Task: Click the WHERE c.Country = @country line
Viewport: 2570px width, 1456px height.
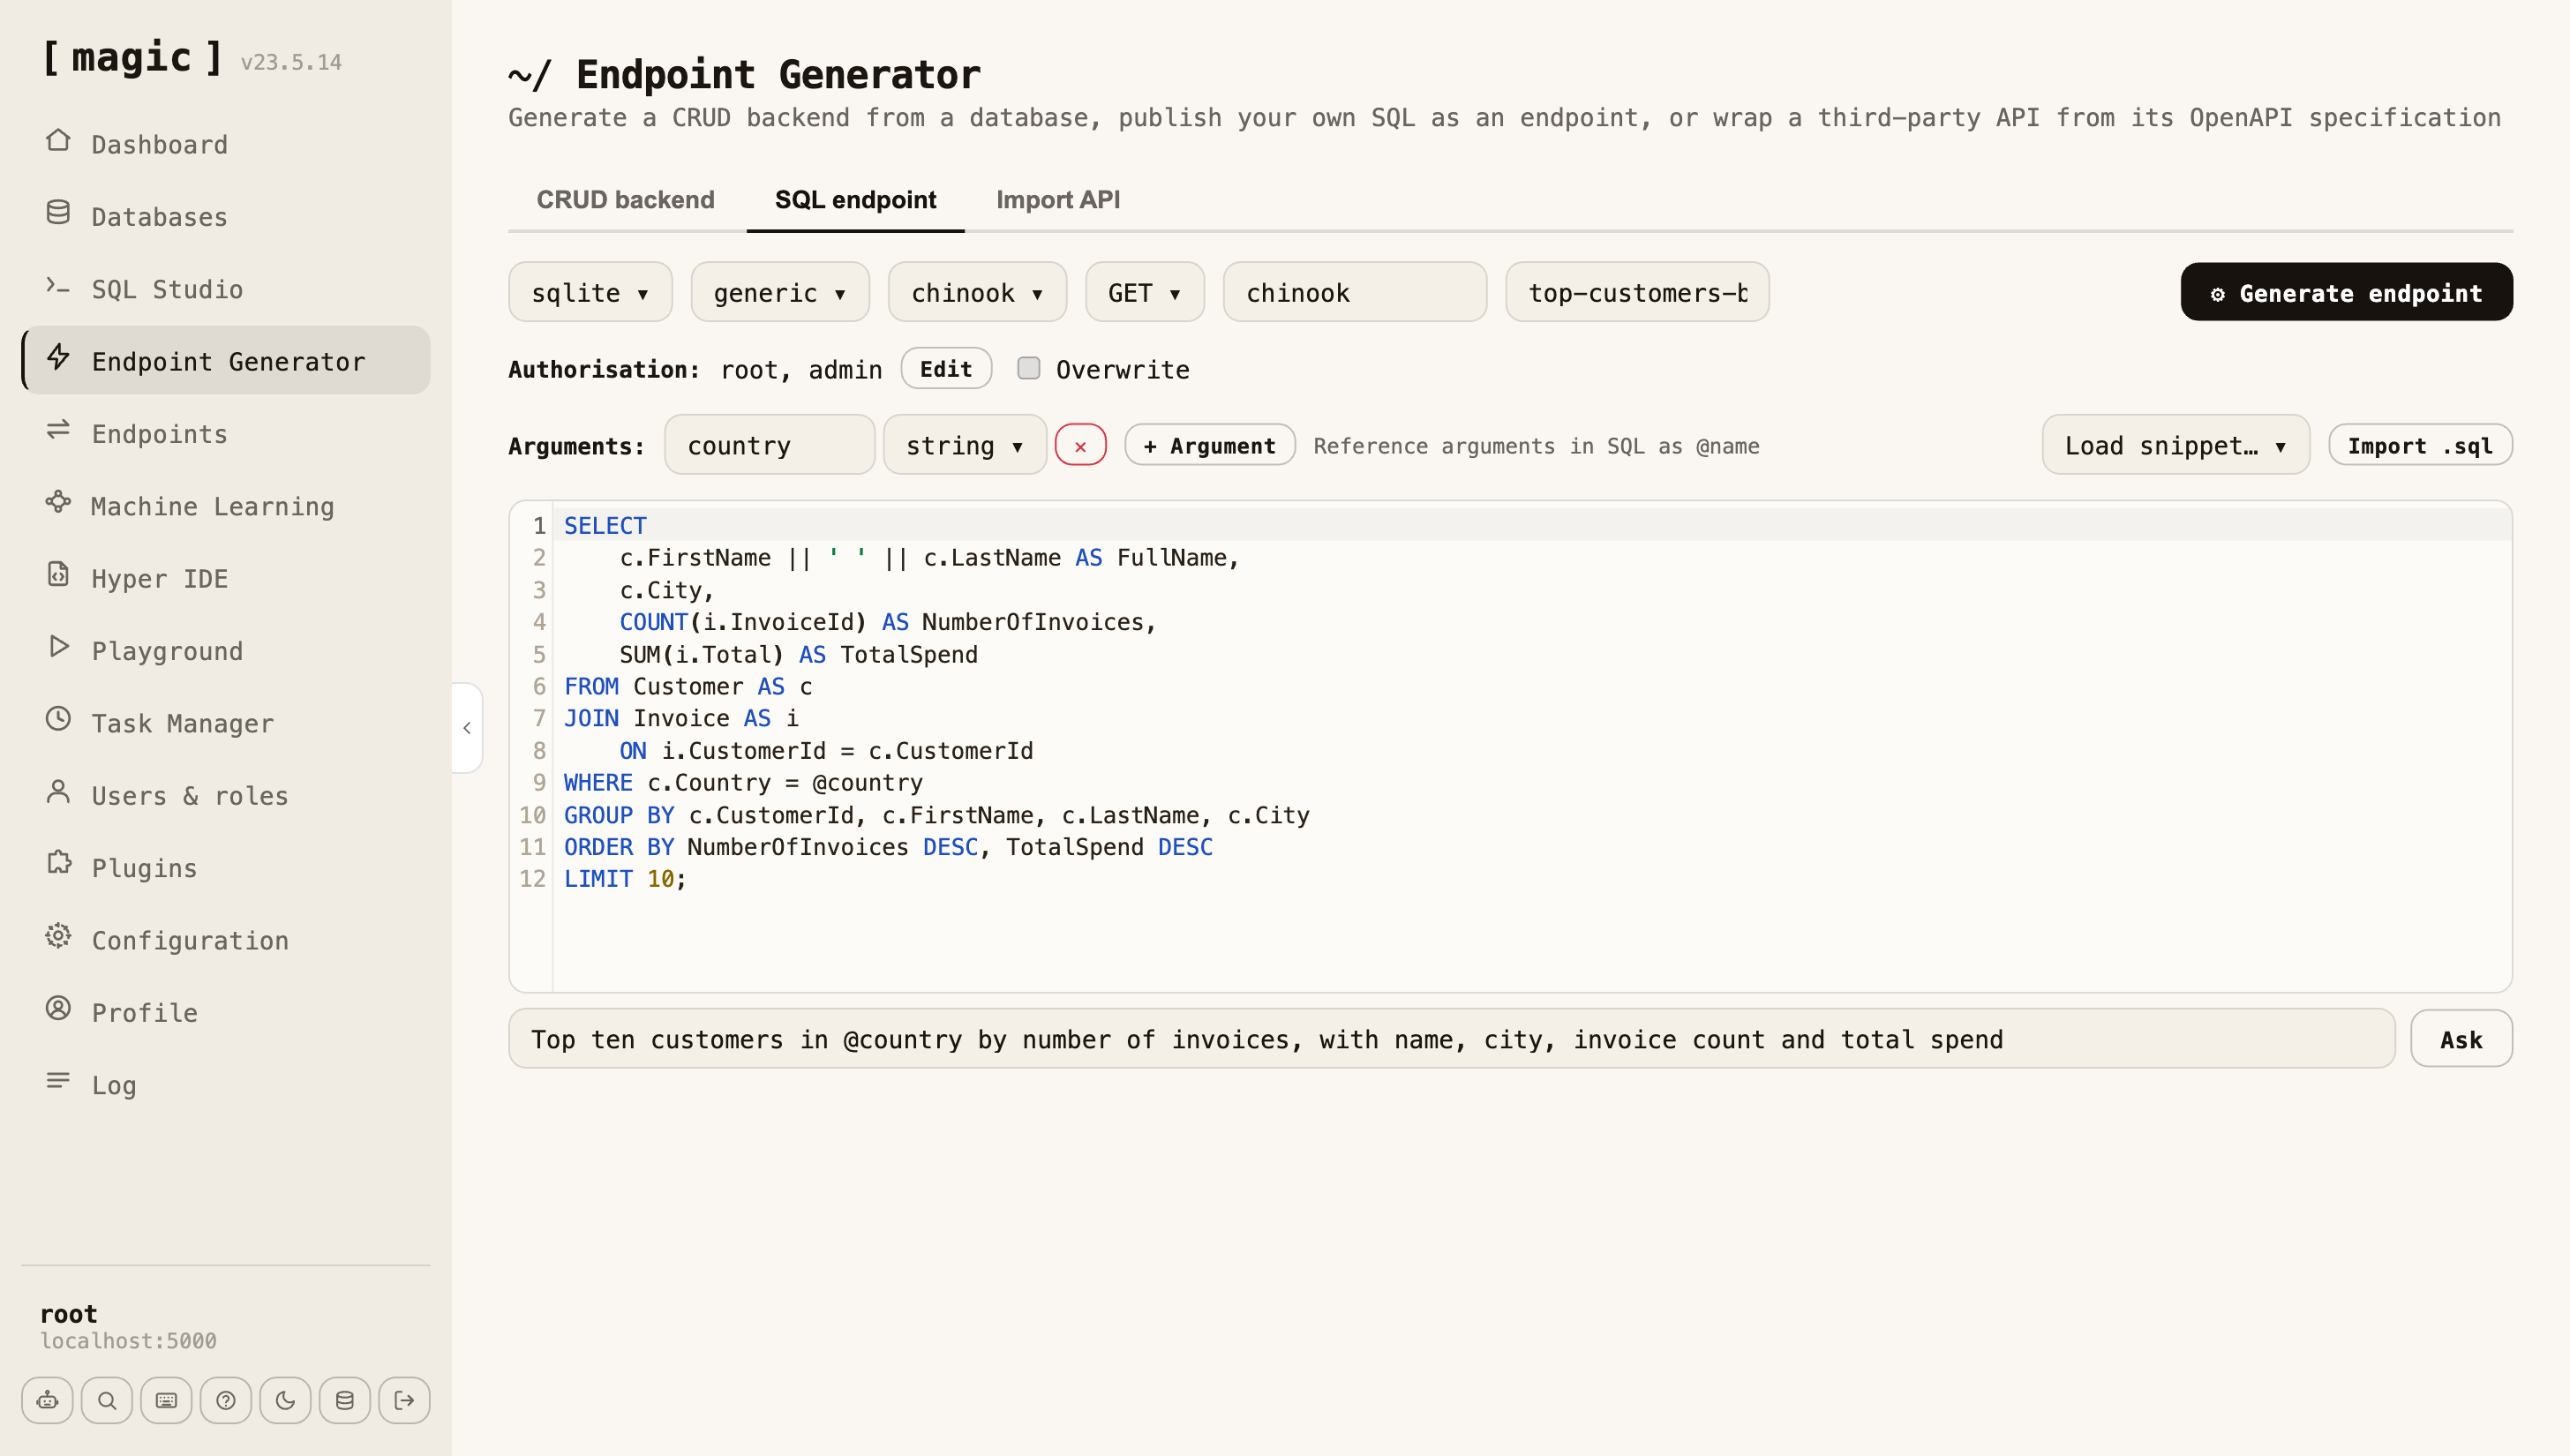Action: (x=1532, y=782)
